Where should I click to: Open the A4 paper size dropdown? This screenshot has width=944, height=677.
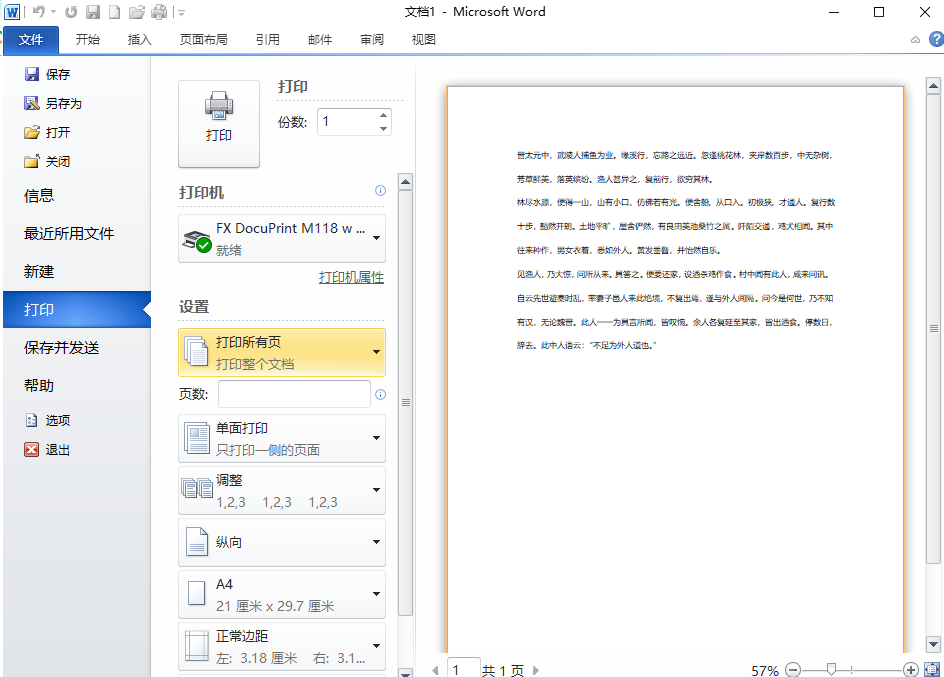pyautogui.click(x=282, y=595)
